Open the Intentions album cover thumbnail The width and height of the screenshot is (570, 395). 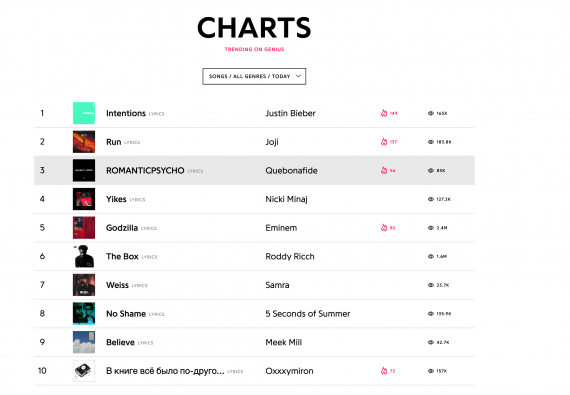(84, 113)
